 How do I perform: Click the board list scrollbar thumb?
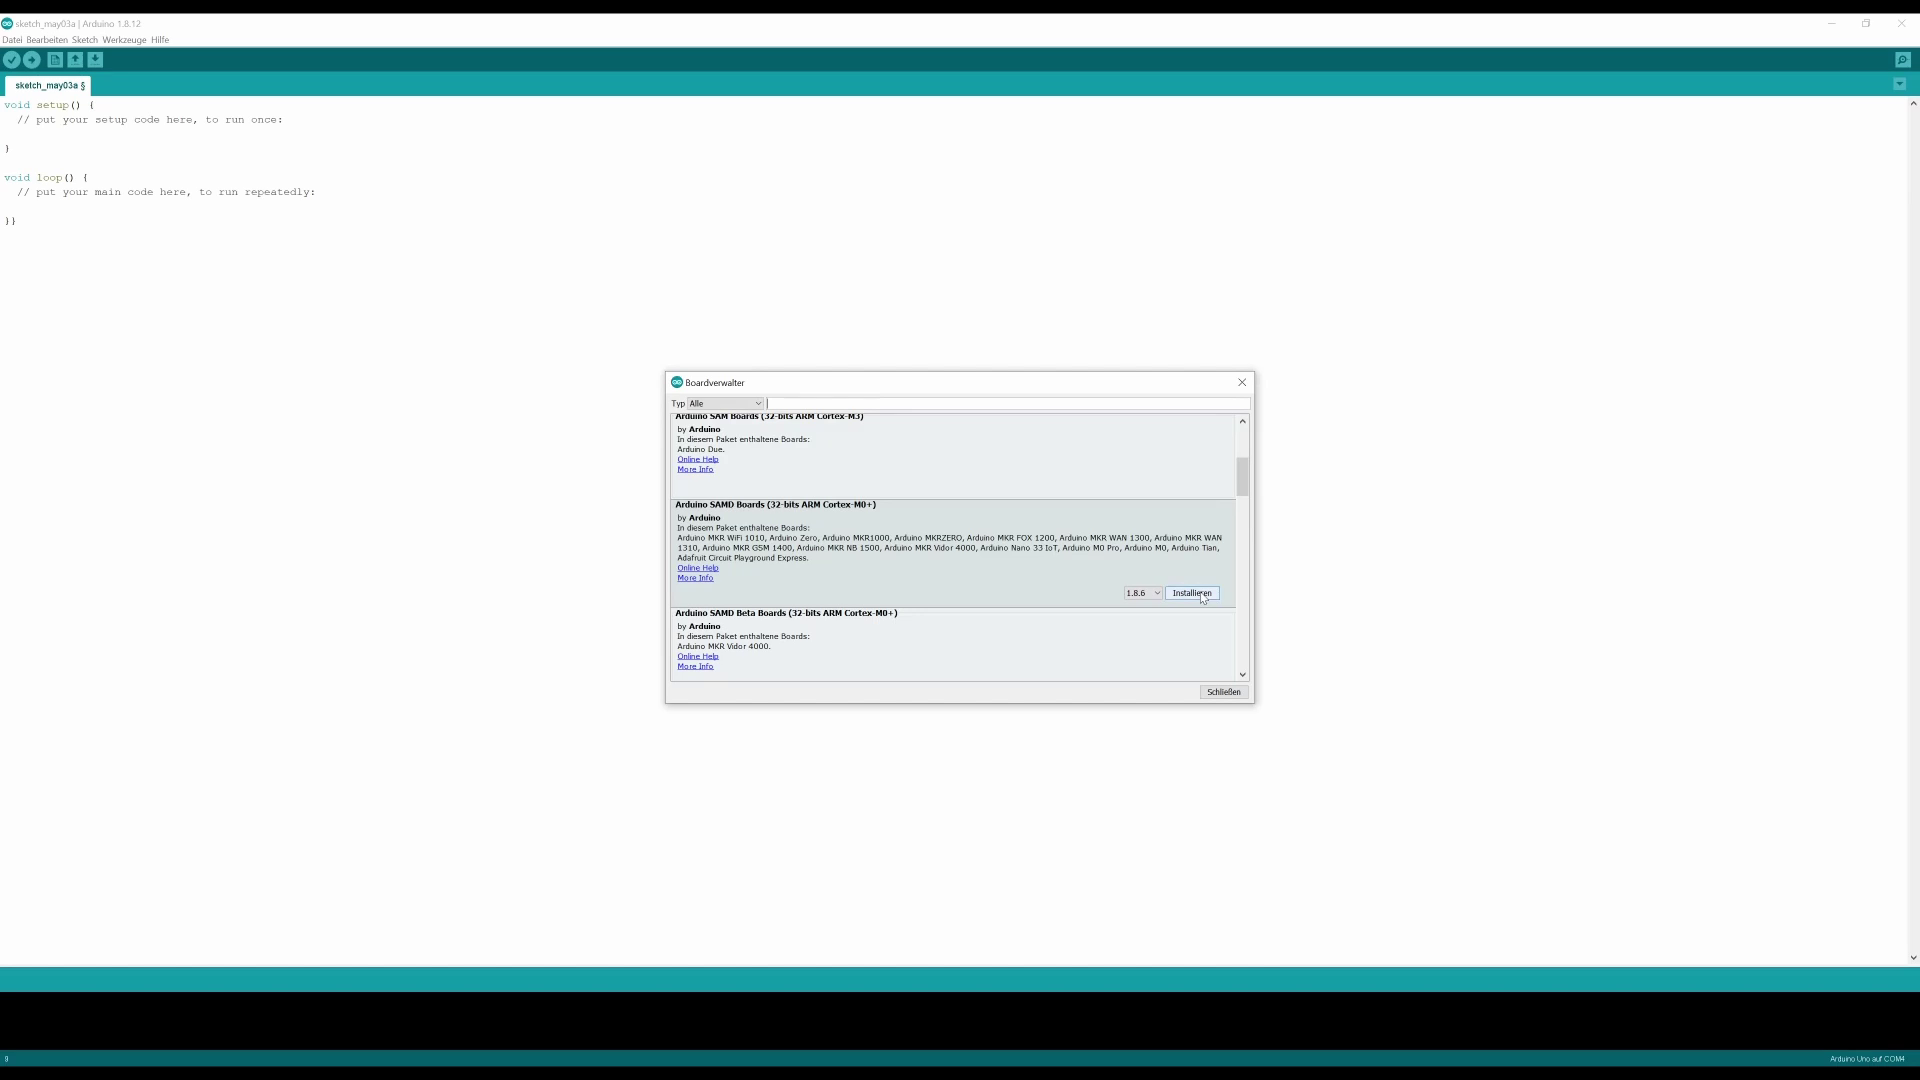click(1243, 477)
